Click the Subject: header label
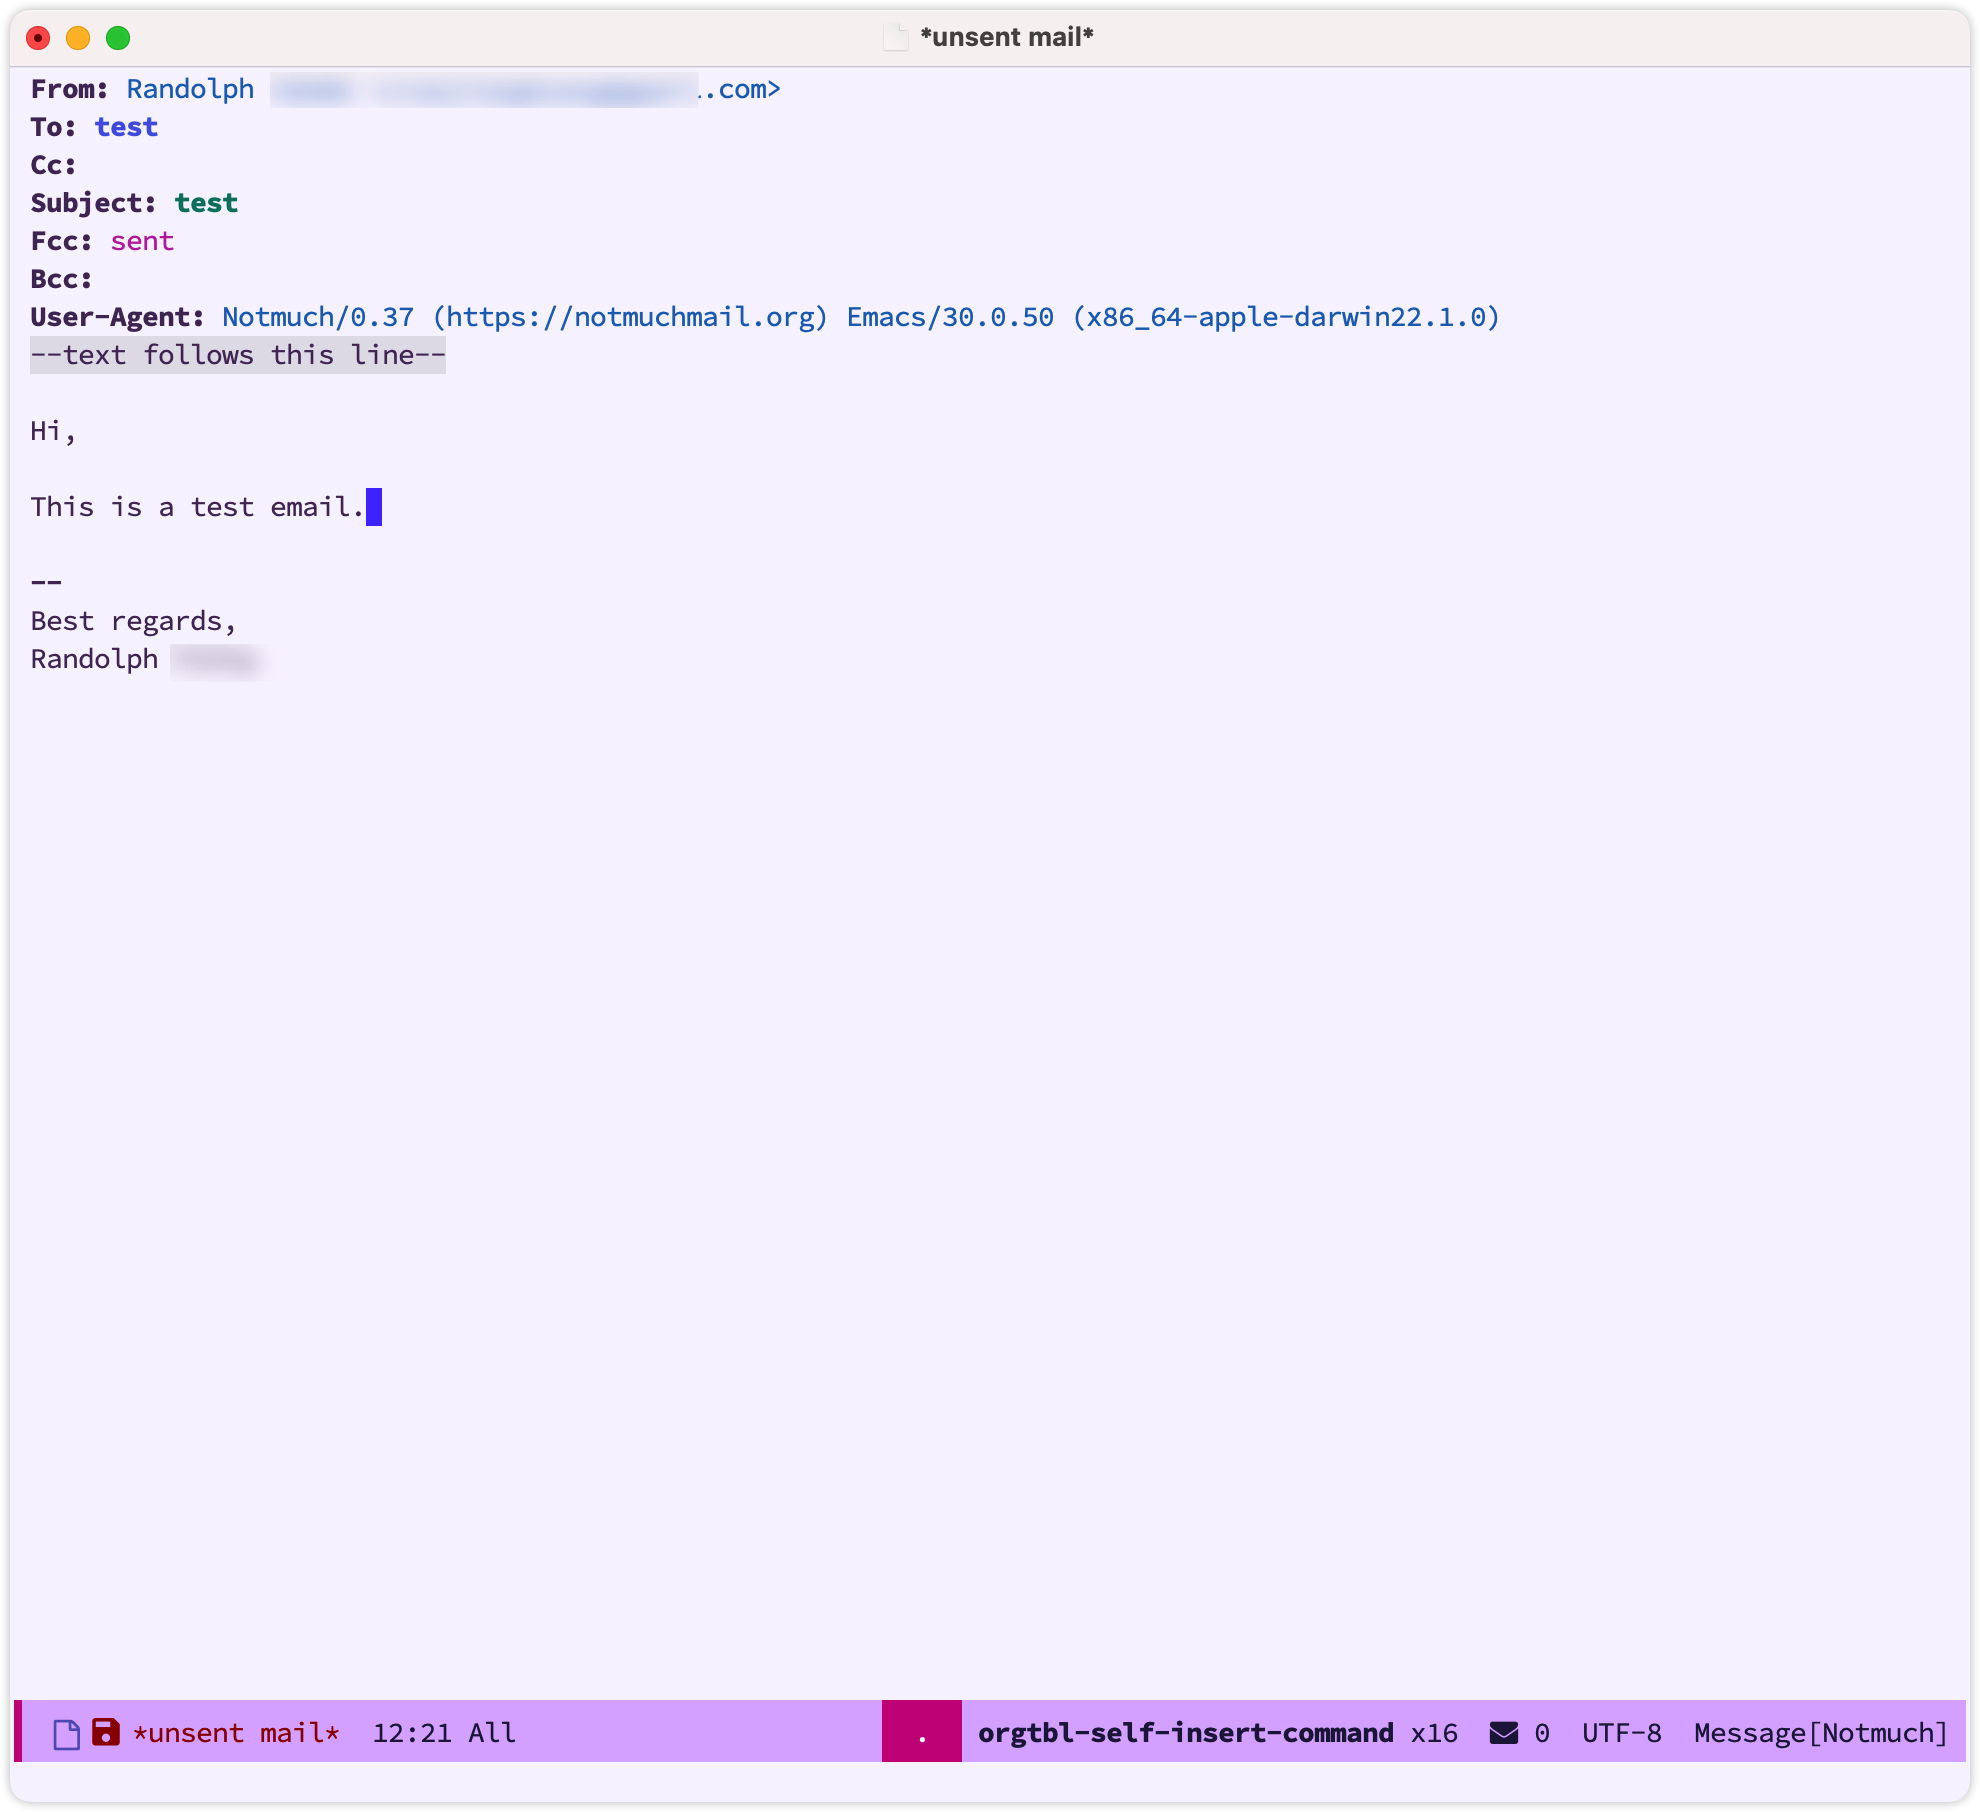This screenshot has width=1980, height=1812. click(93, 203)
